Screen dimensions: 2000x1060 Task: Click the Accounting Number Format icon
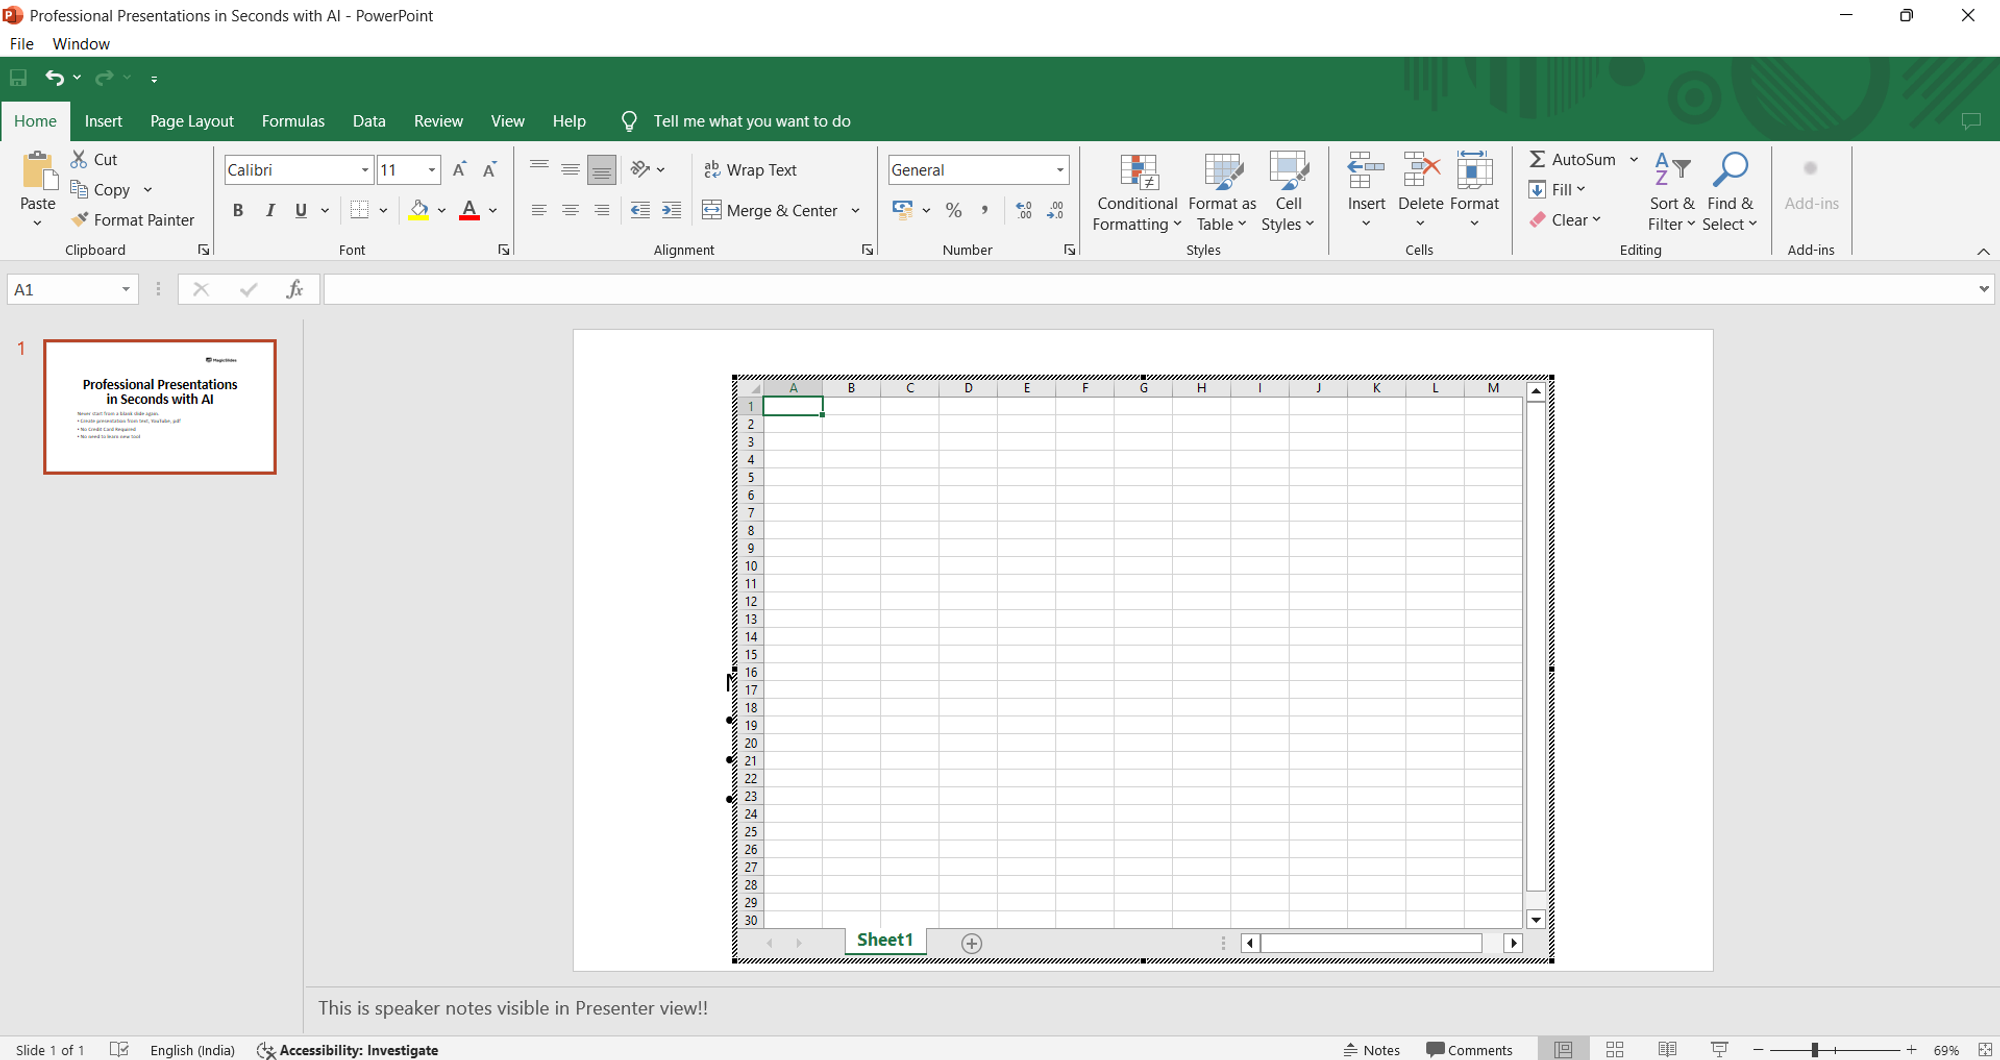(902, 210)
